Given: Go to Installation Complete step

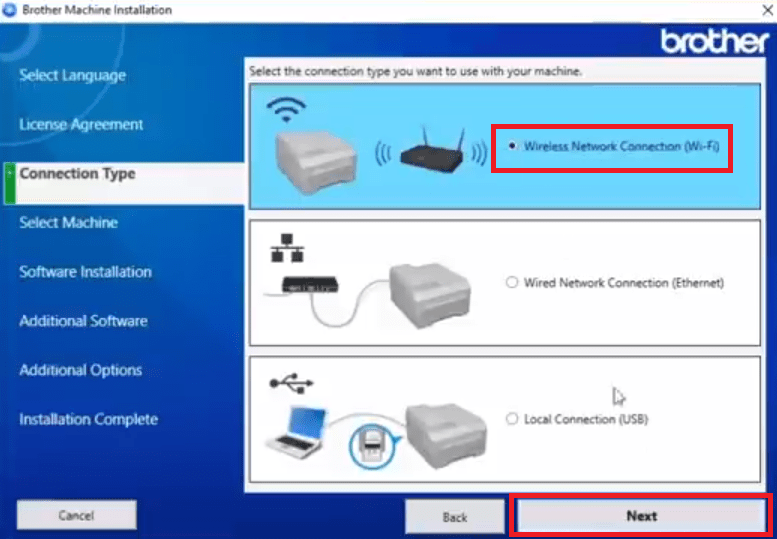Looking at the screenshot, I should 89,419.
